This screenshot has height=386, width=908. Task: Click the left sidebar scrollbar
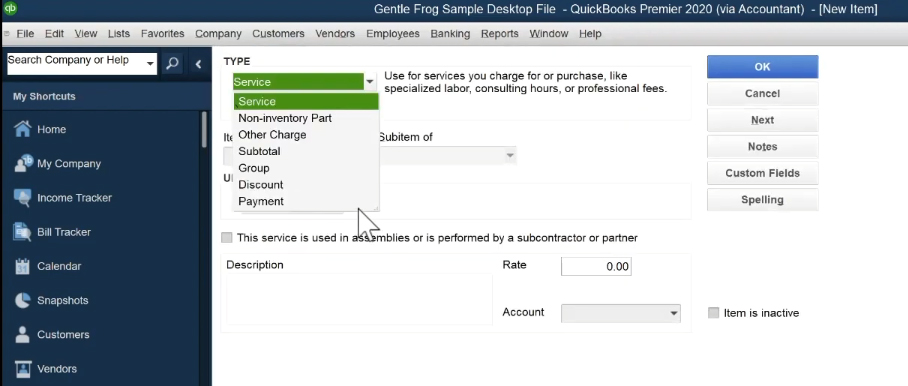coord(204,130)
